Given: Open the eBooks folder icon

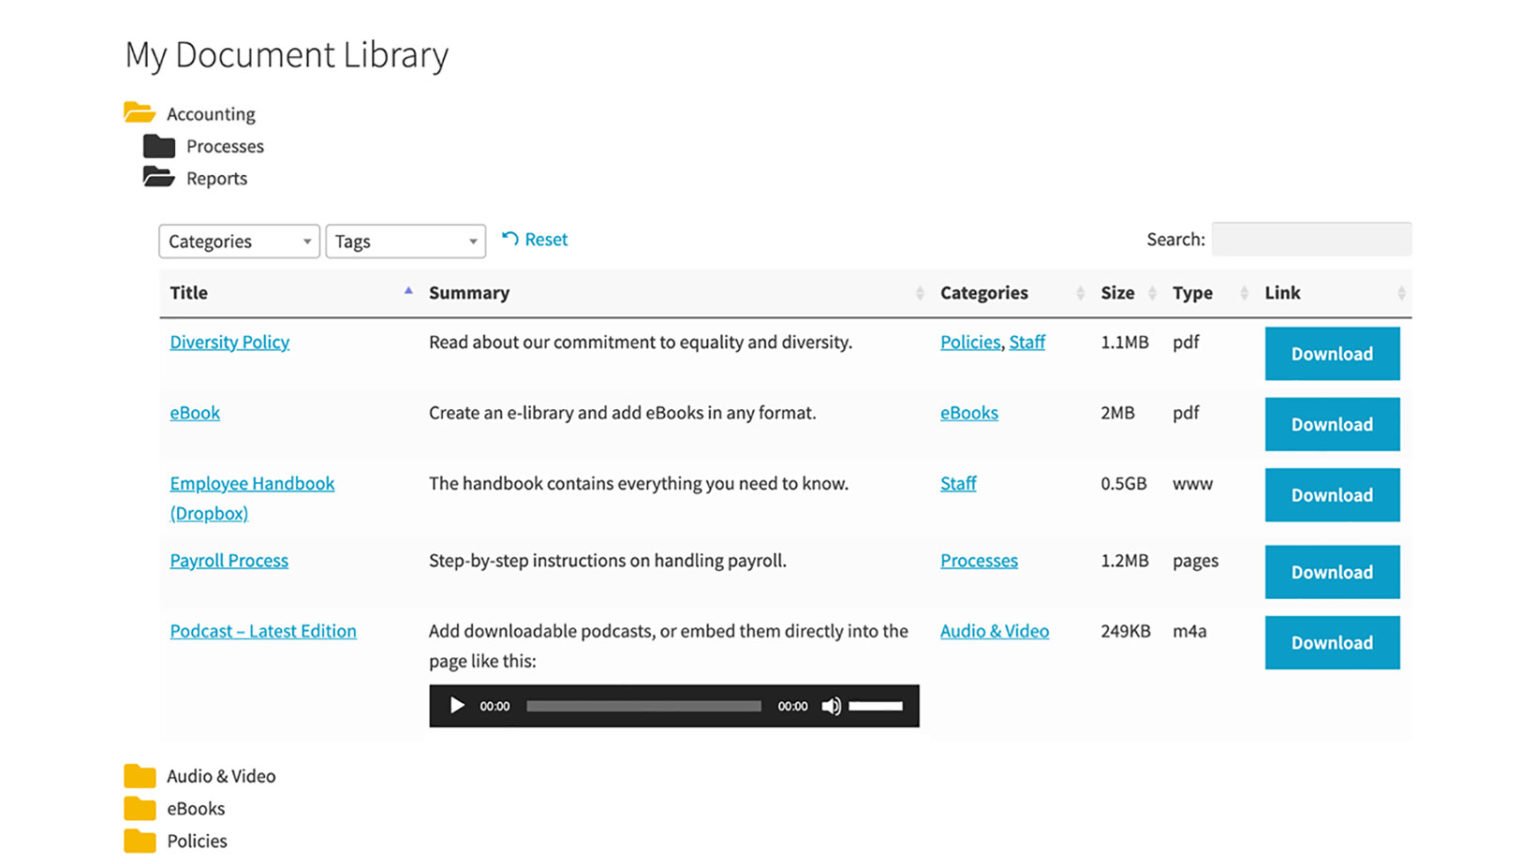Looking at the screenshot, I should (139, 808).
